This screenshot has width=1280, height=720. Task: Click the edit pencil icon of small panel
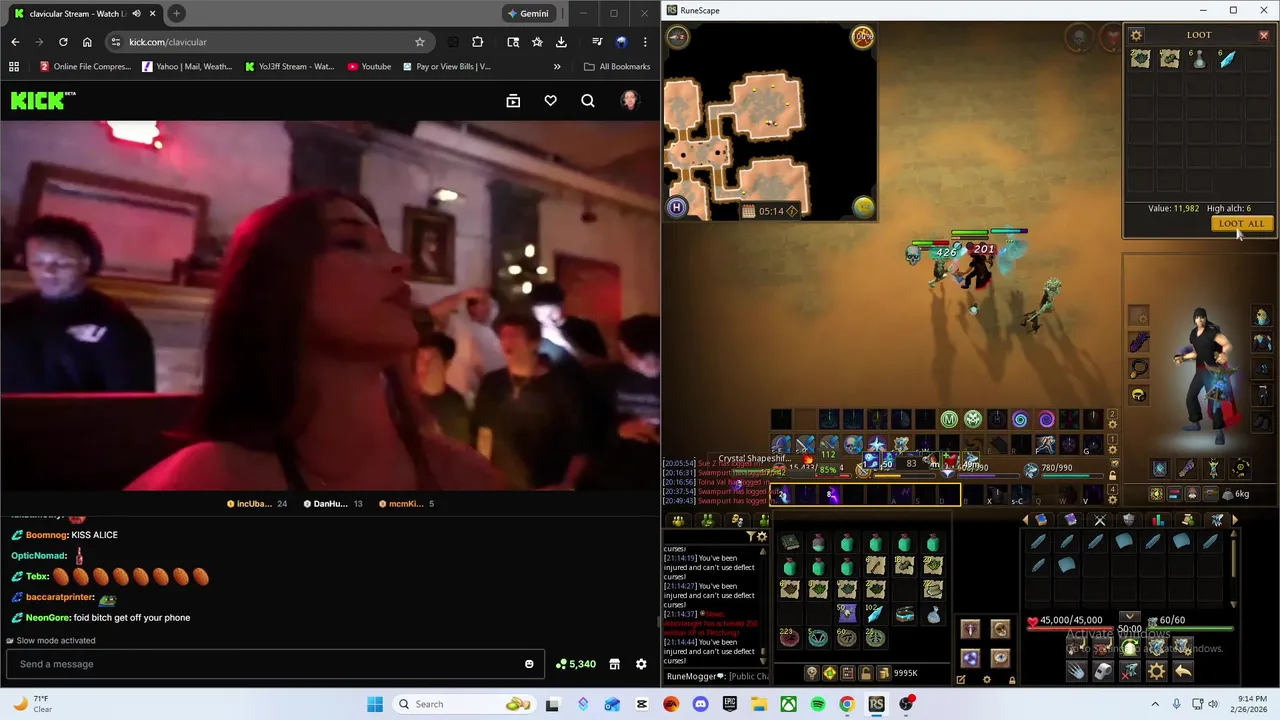pos(961,680)
